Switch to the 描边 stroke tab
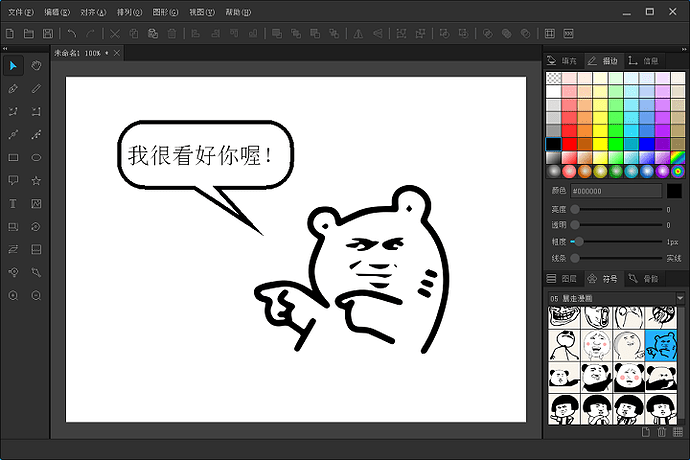 (x=603, y=61)
